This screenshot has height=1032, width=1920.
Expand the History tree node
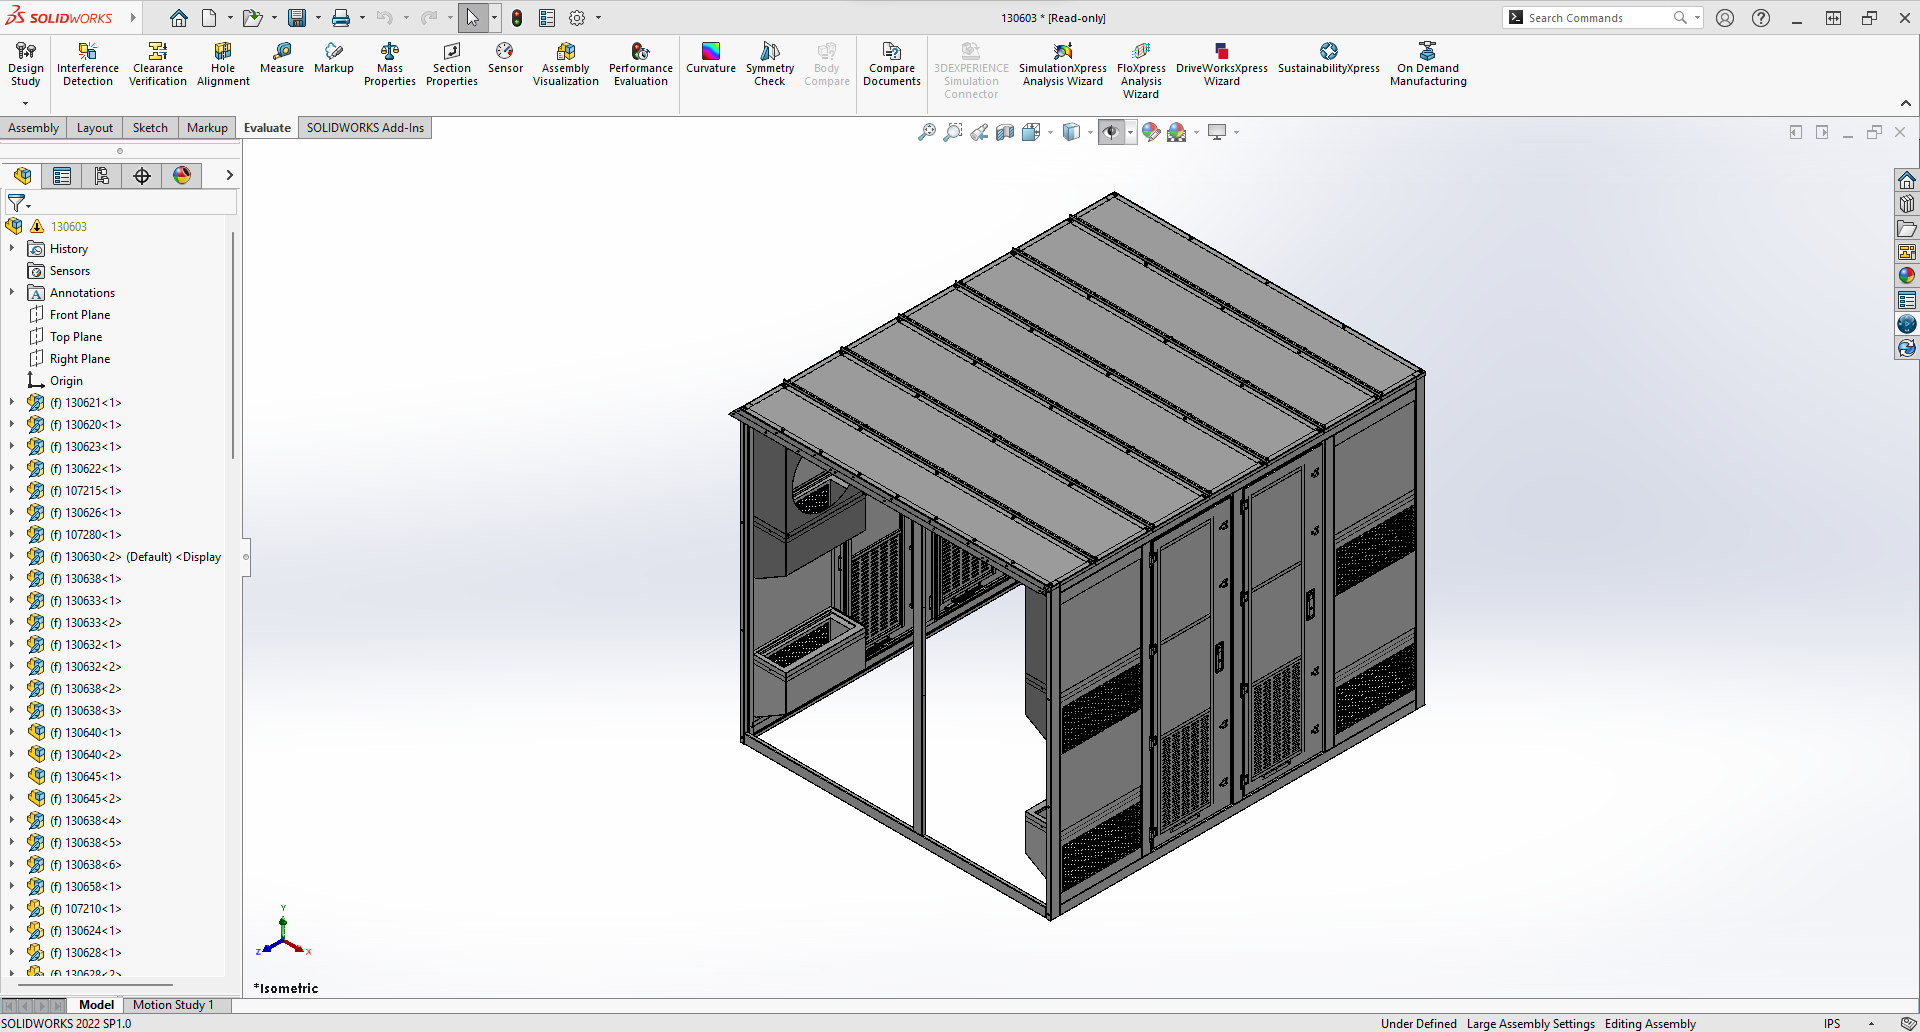click(12, 249)
